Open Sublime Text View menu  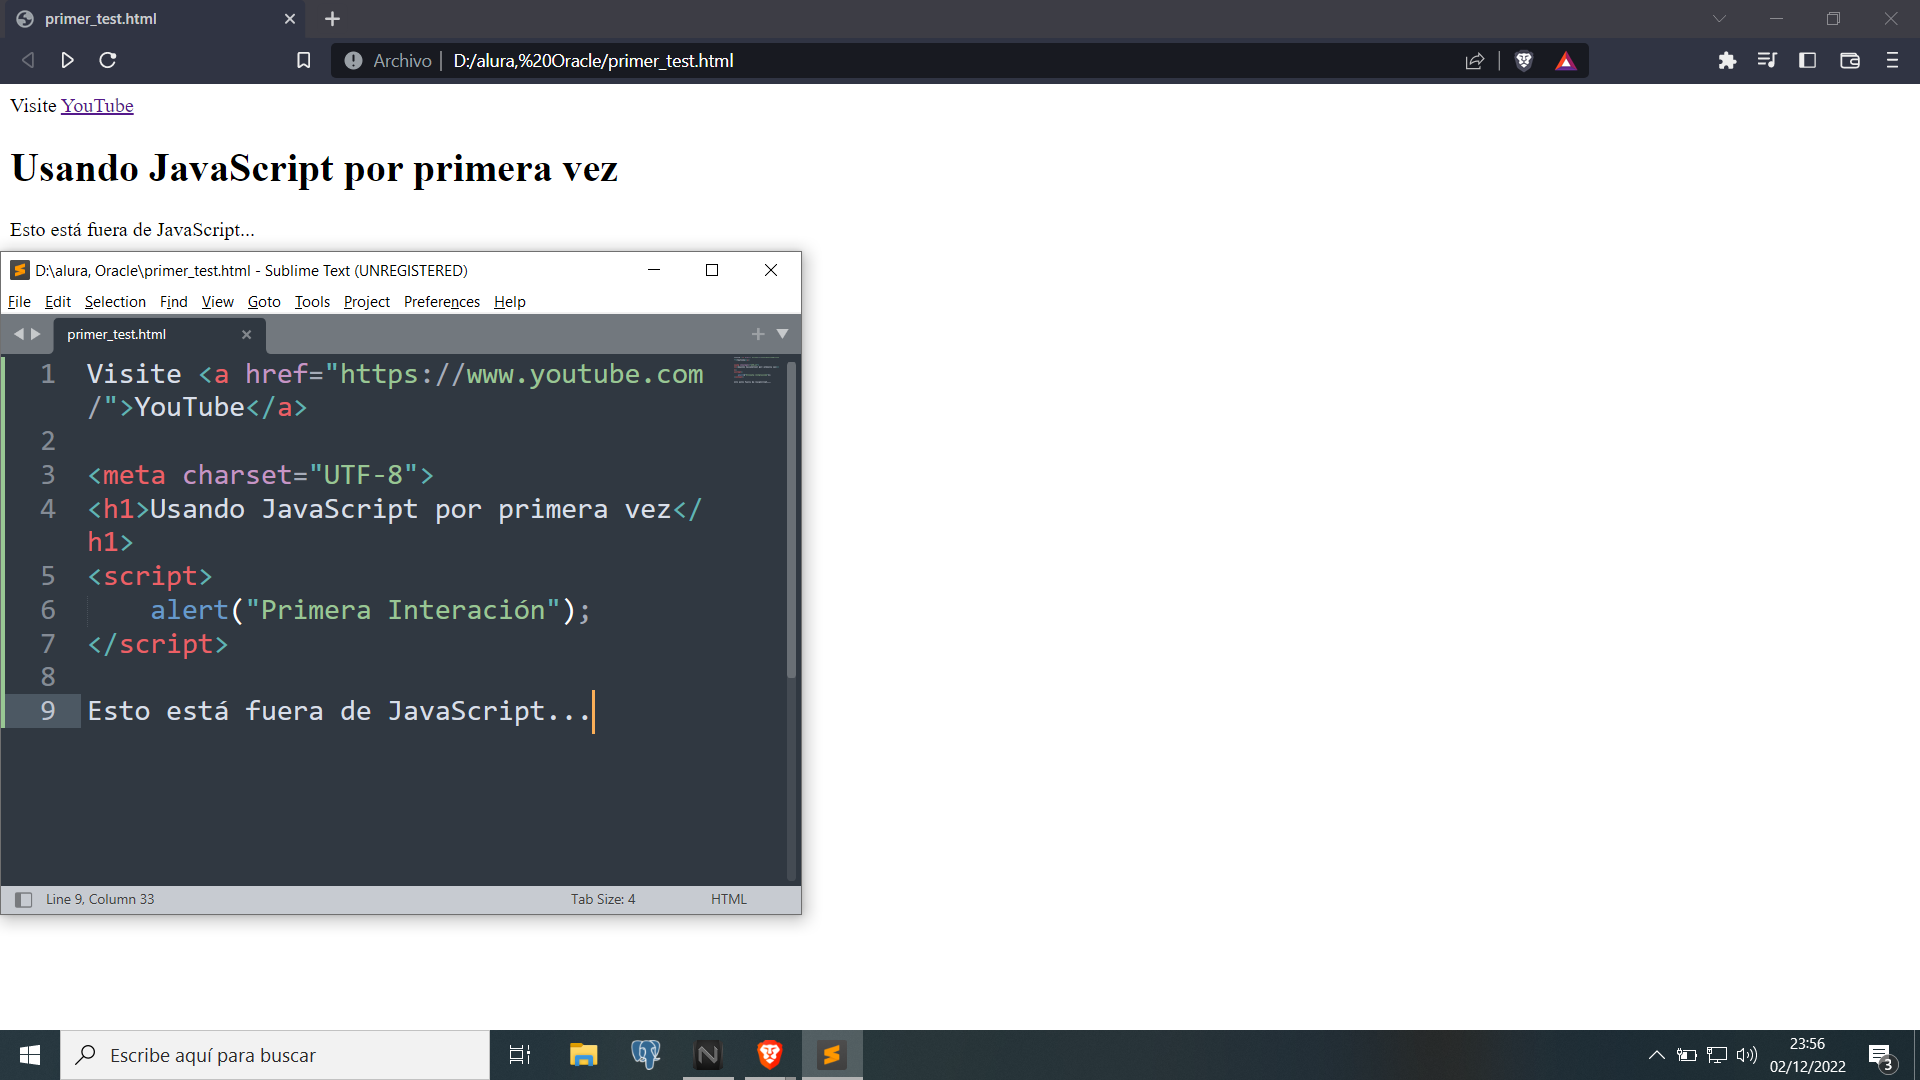tap(217, 302)
